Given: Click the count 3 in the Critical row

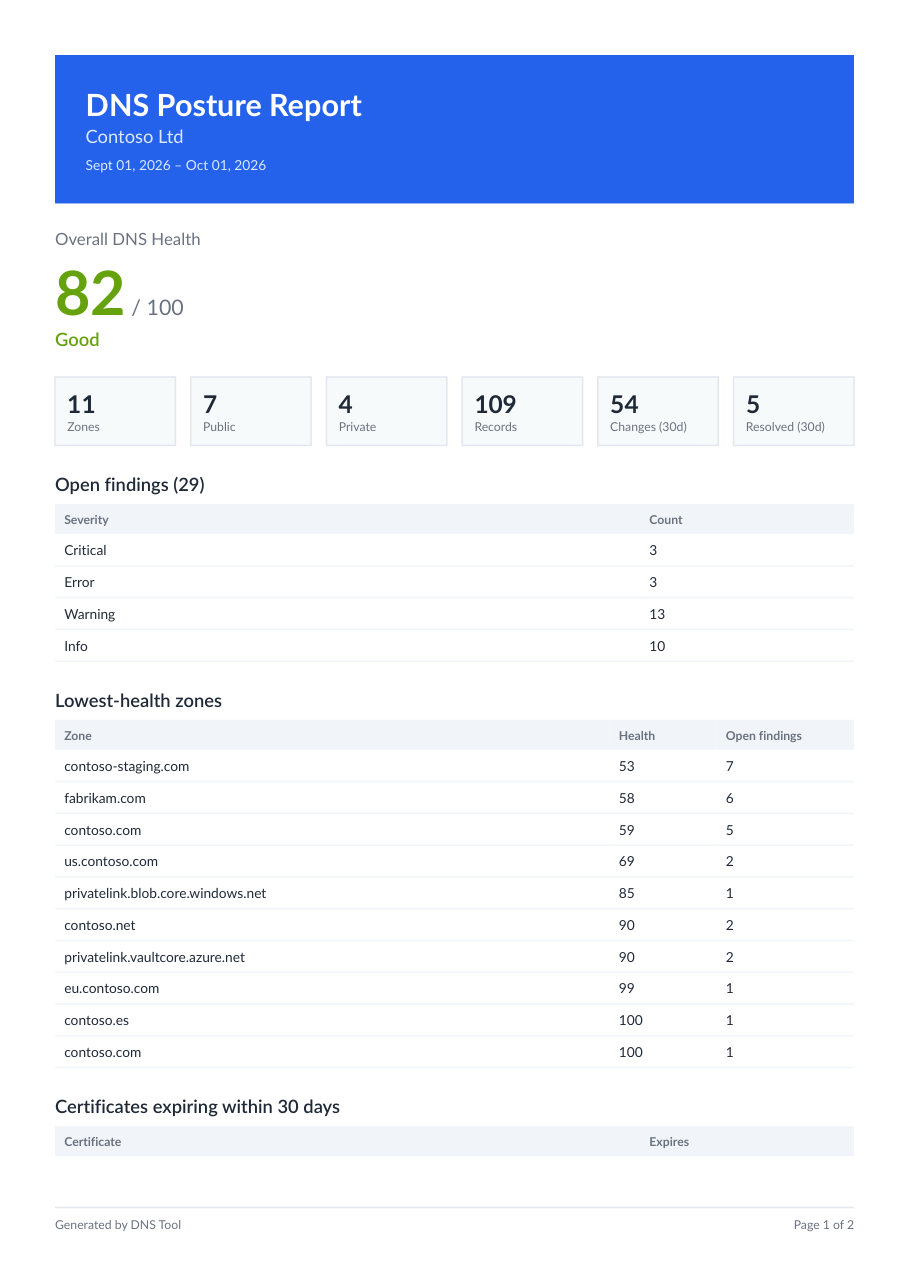Looking at the screenshot, I should coord(653,550).
